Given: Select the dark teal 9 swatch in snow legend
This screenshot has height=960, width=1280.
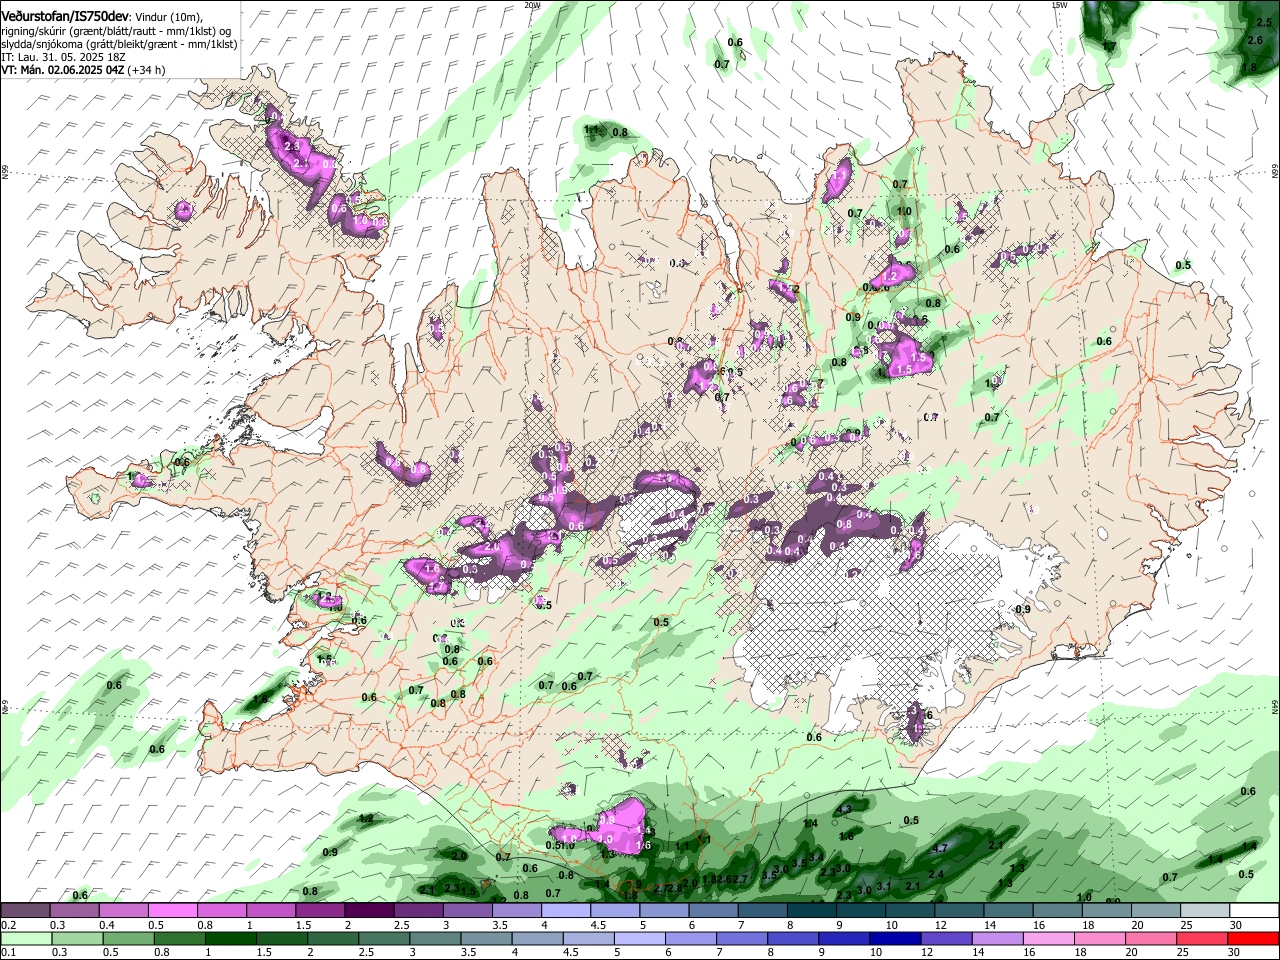Looking at the screenshot, I should click(861, 911).
